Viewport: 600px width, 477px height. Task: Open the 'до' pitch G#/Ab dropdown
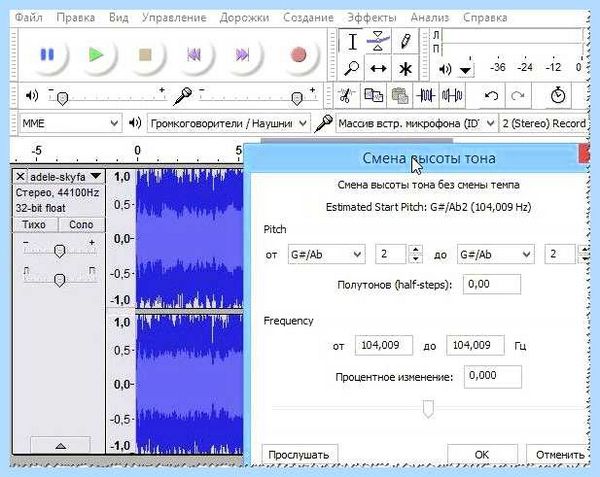pos(496,254)
